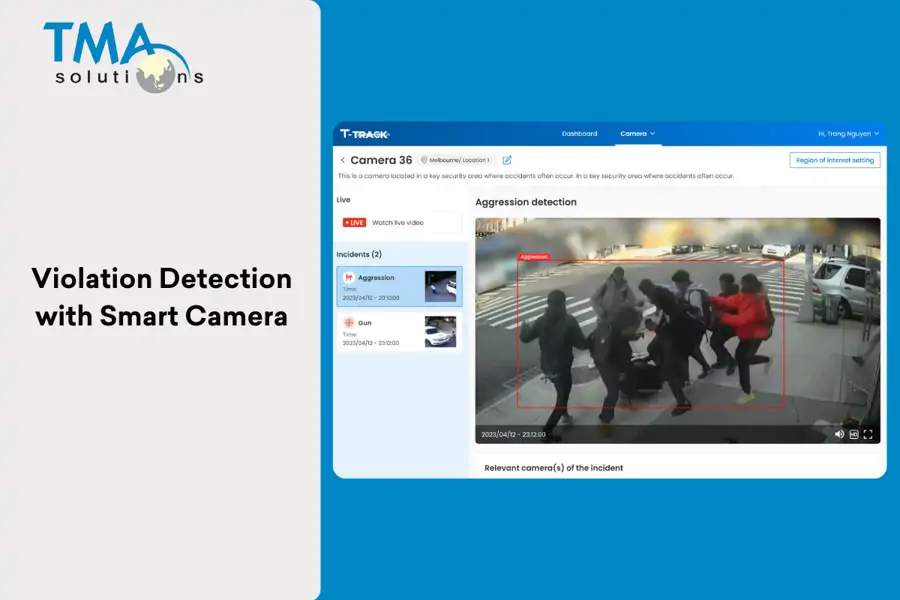This screenshot has height=600, width=900.
Task: Toggle HD quality on the video
Action: [854, 435]
